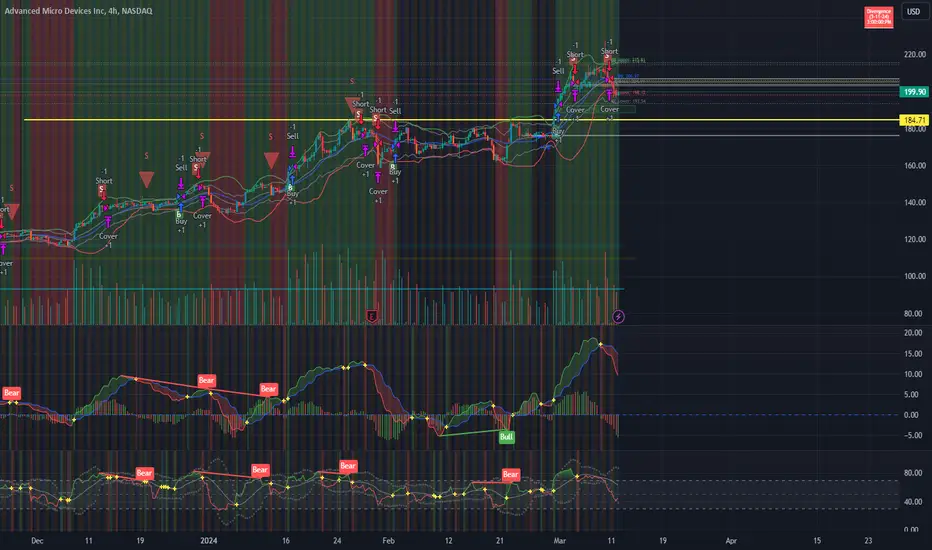Click the 15.00 MACD scale label
Image resolution: width=932 pixels, height=550 pixels.
pos(913,354)
